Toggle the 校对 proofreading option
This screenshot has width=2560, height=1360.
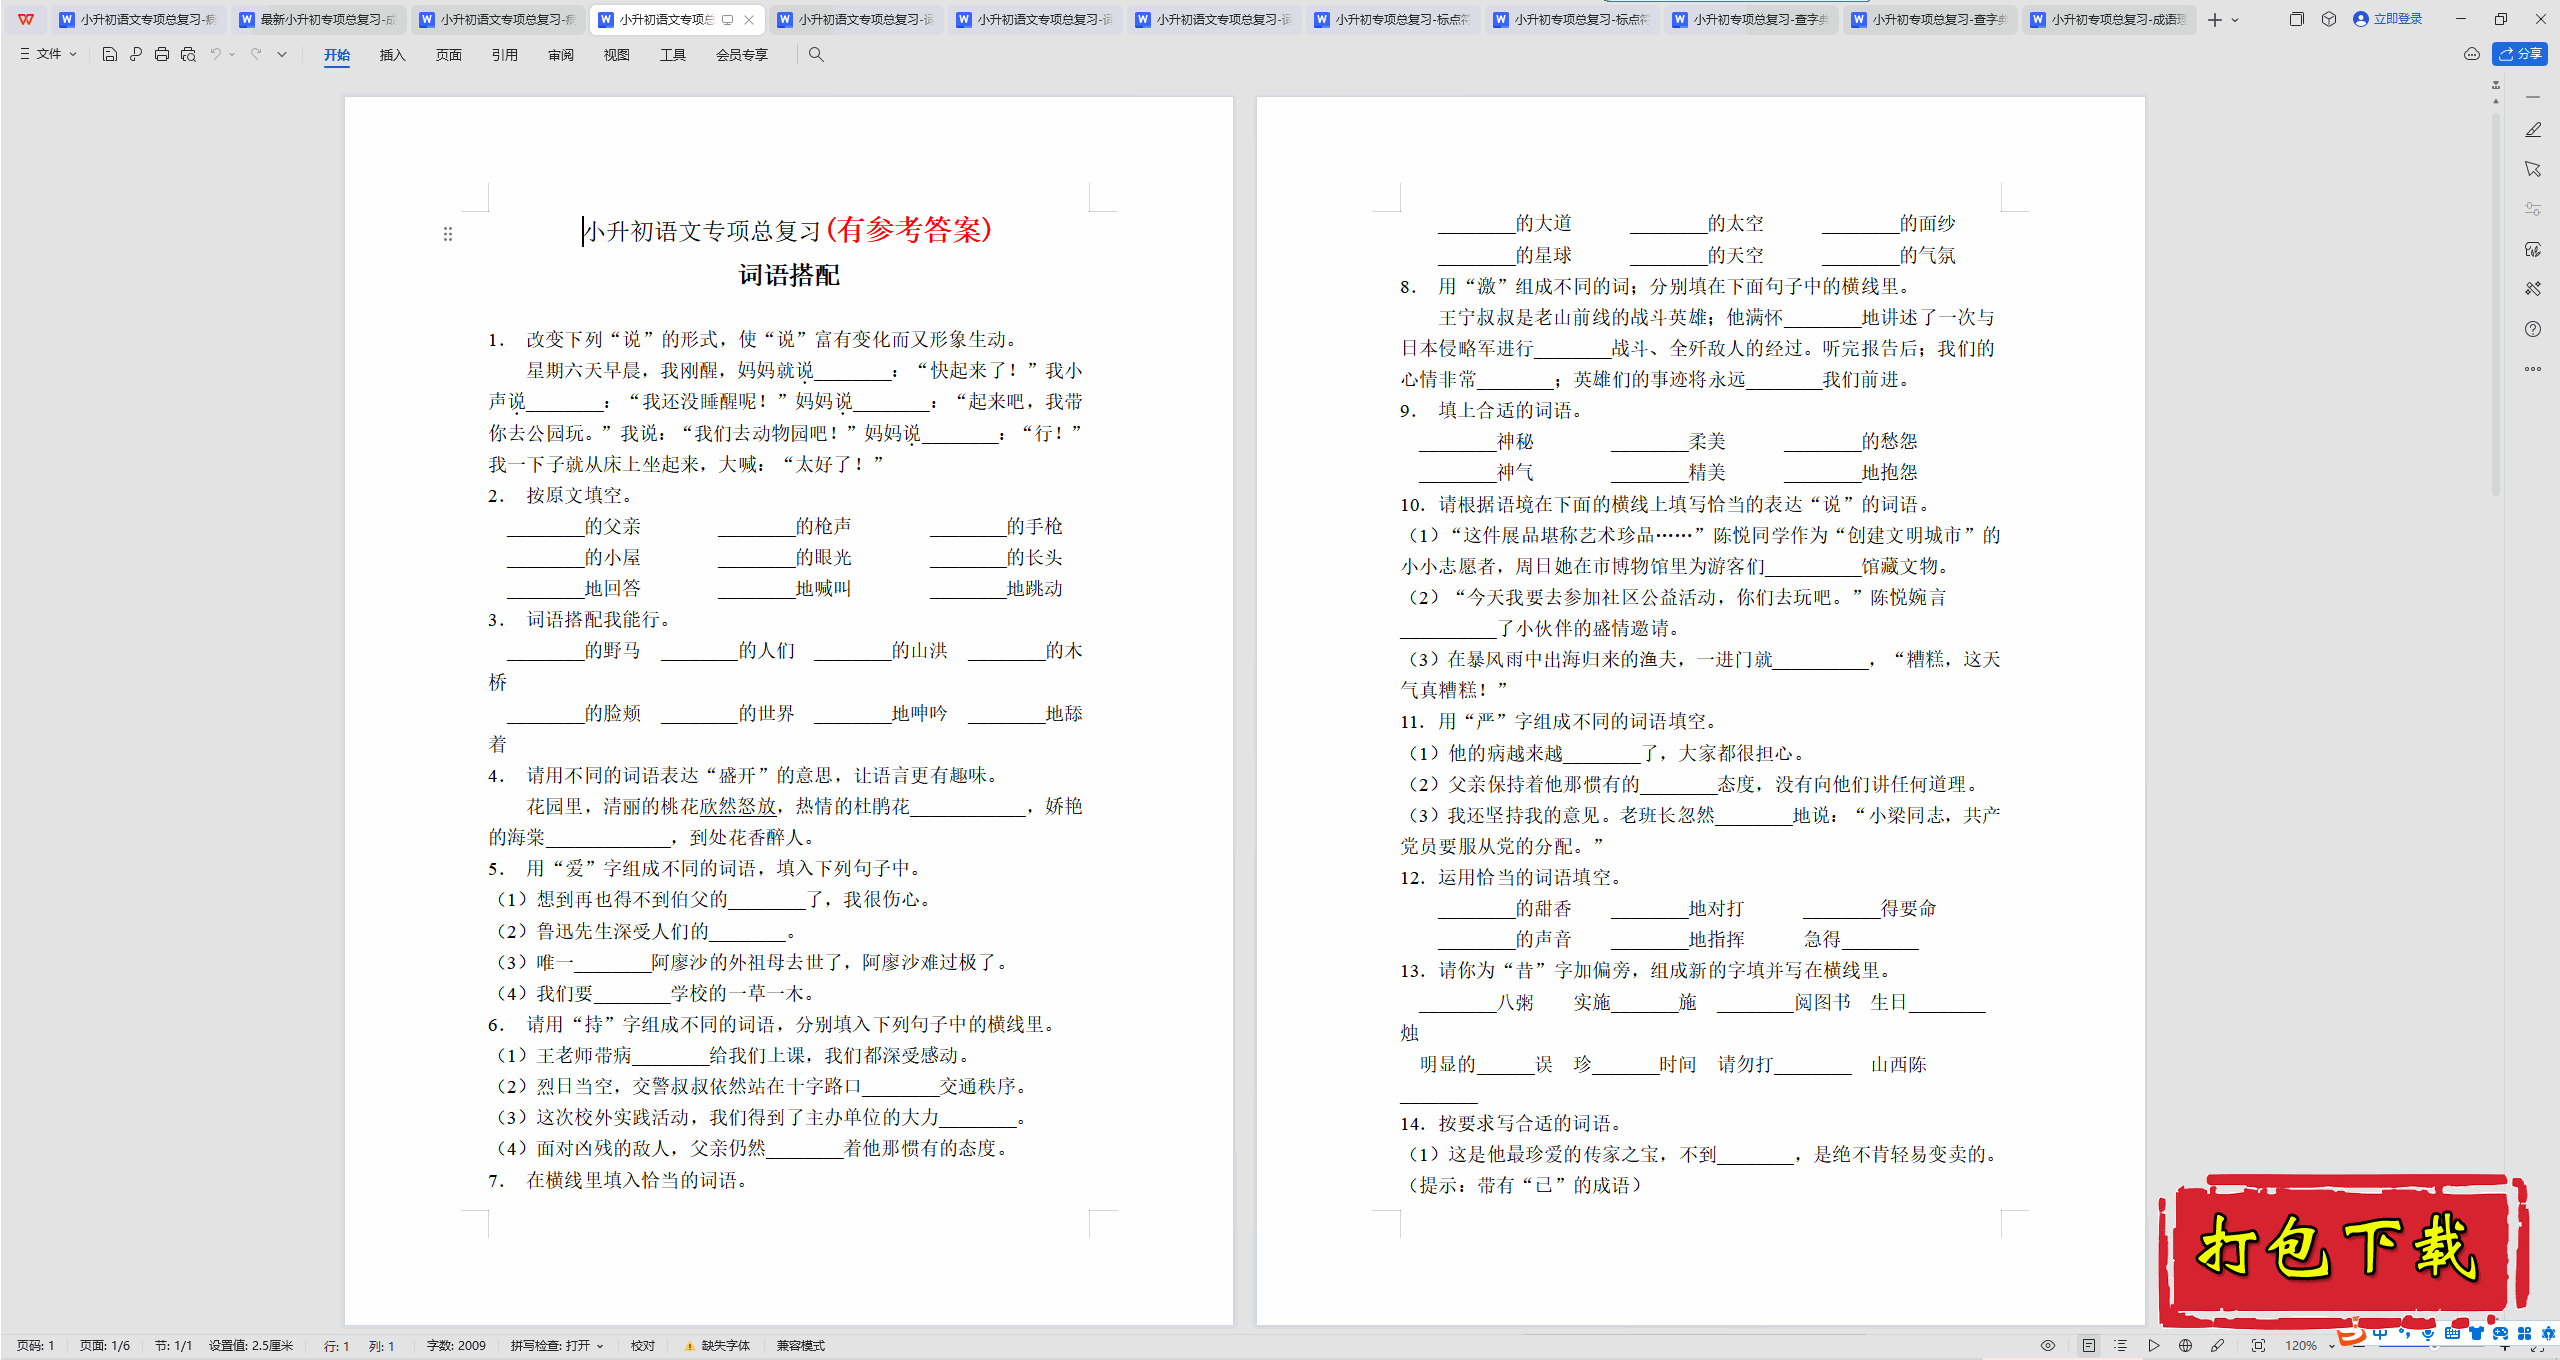point(643,1346)
